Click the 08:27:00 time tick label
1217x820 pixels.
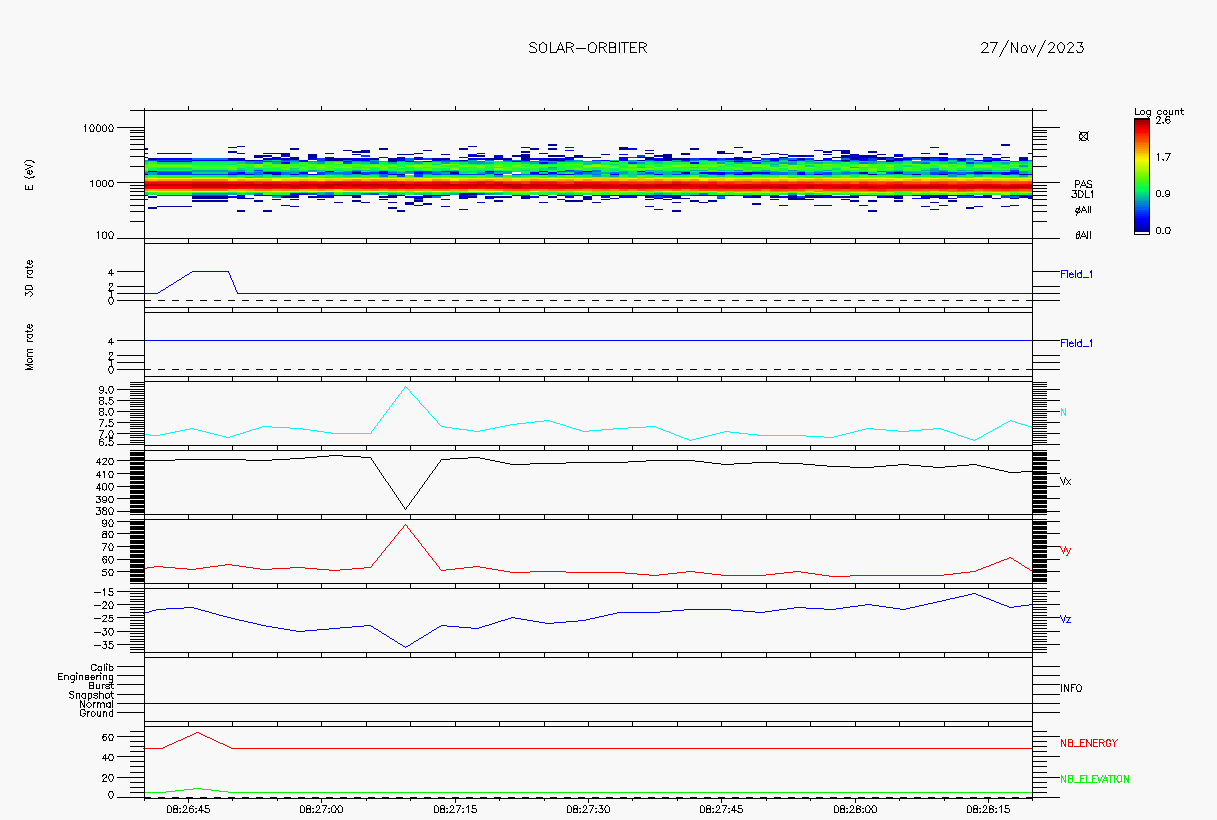pyautogui.click(x=322, y=808)
